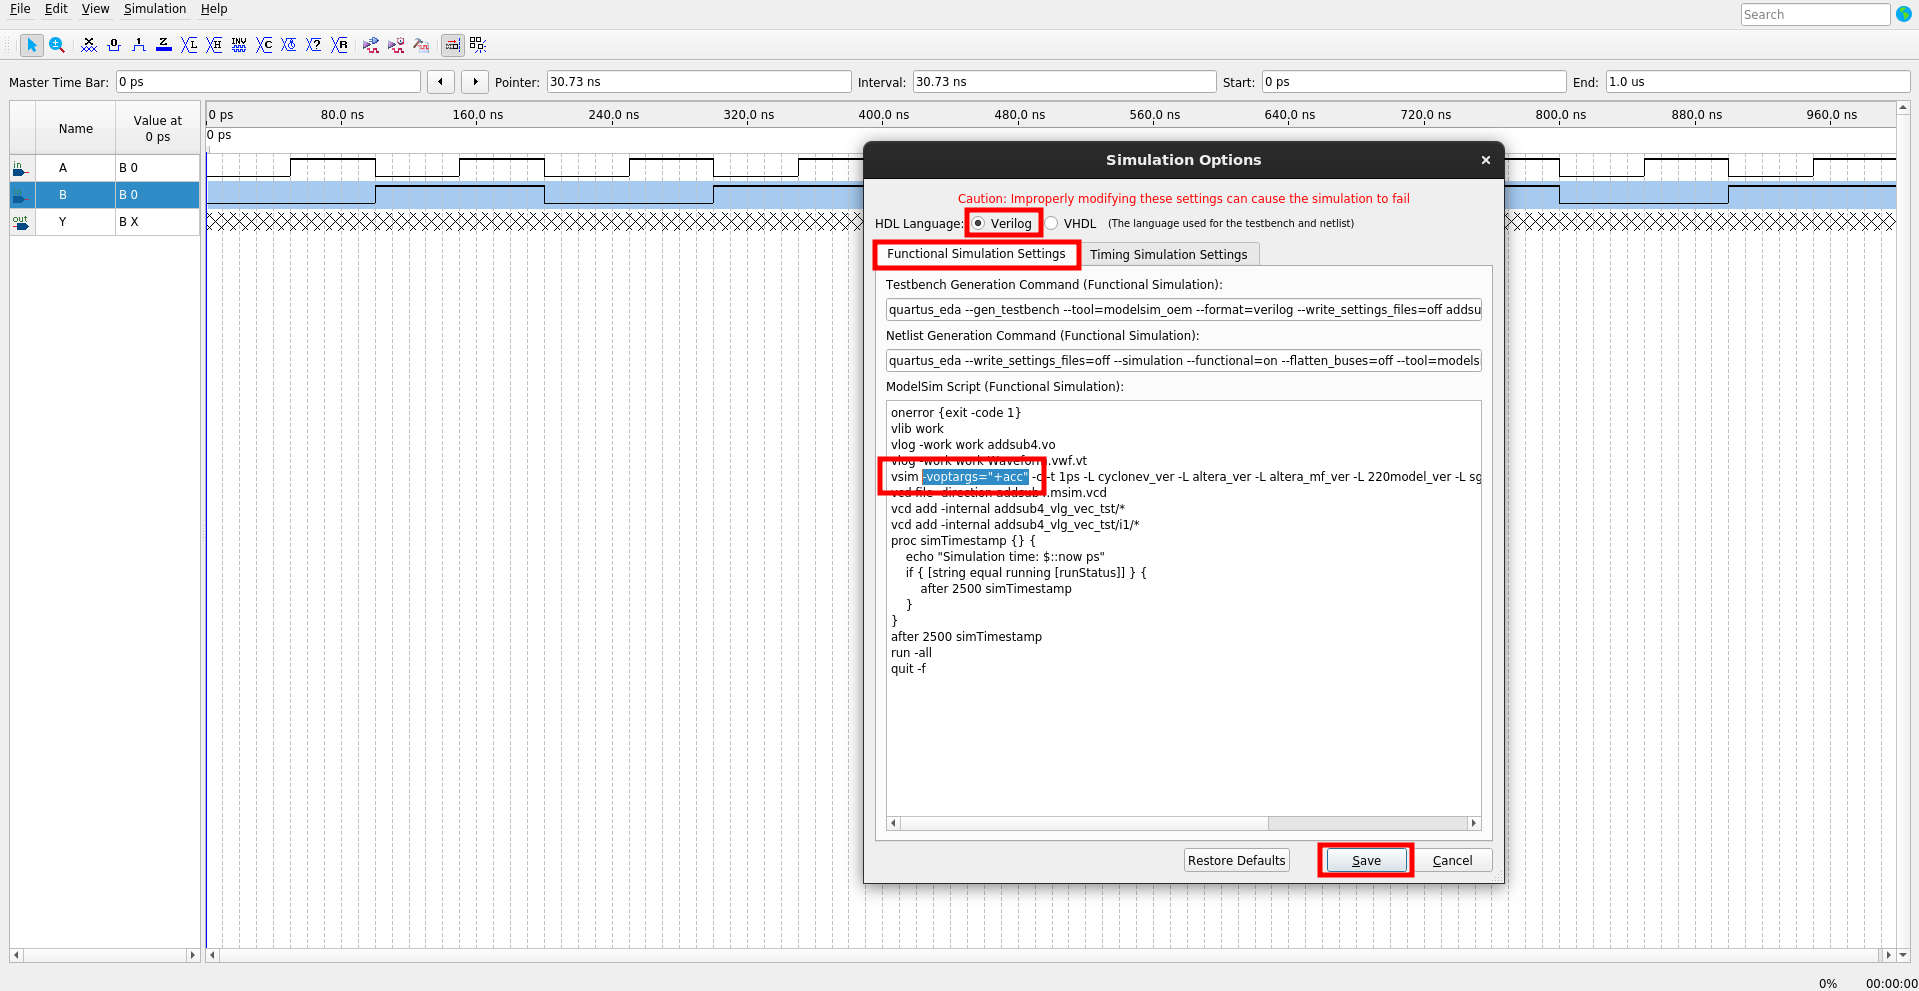Image resolution: width=1919 pixels, height=991 pixels.
Task: Open the View menu
Action: [x=95, y=9]
